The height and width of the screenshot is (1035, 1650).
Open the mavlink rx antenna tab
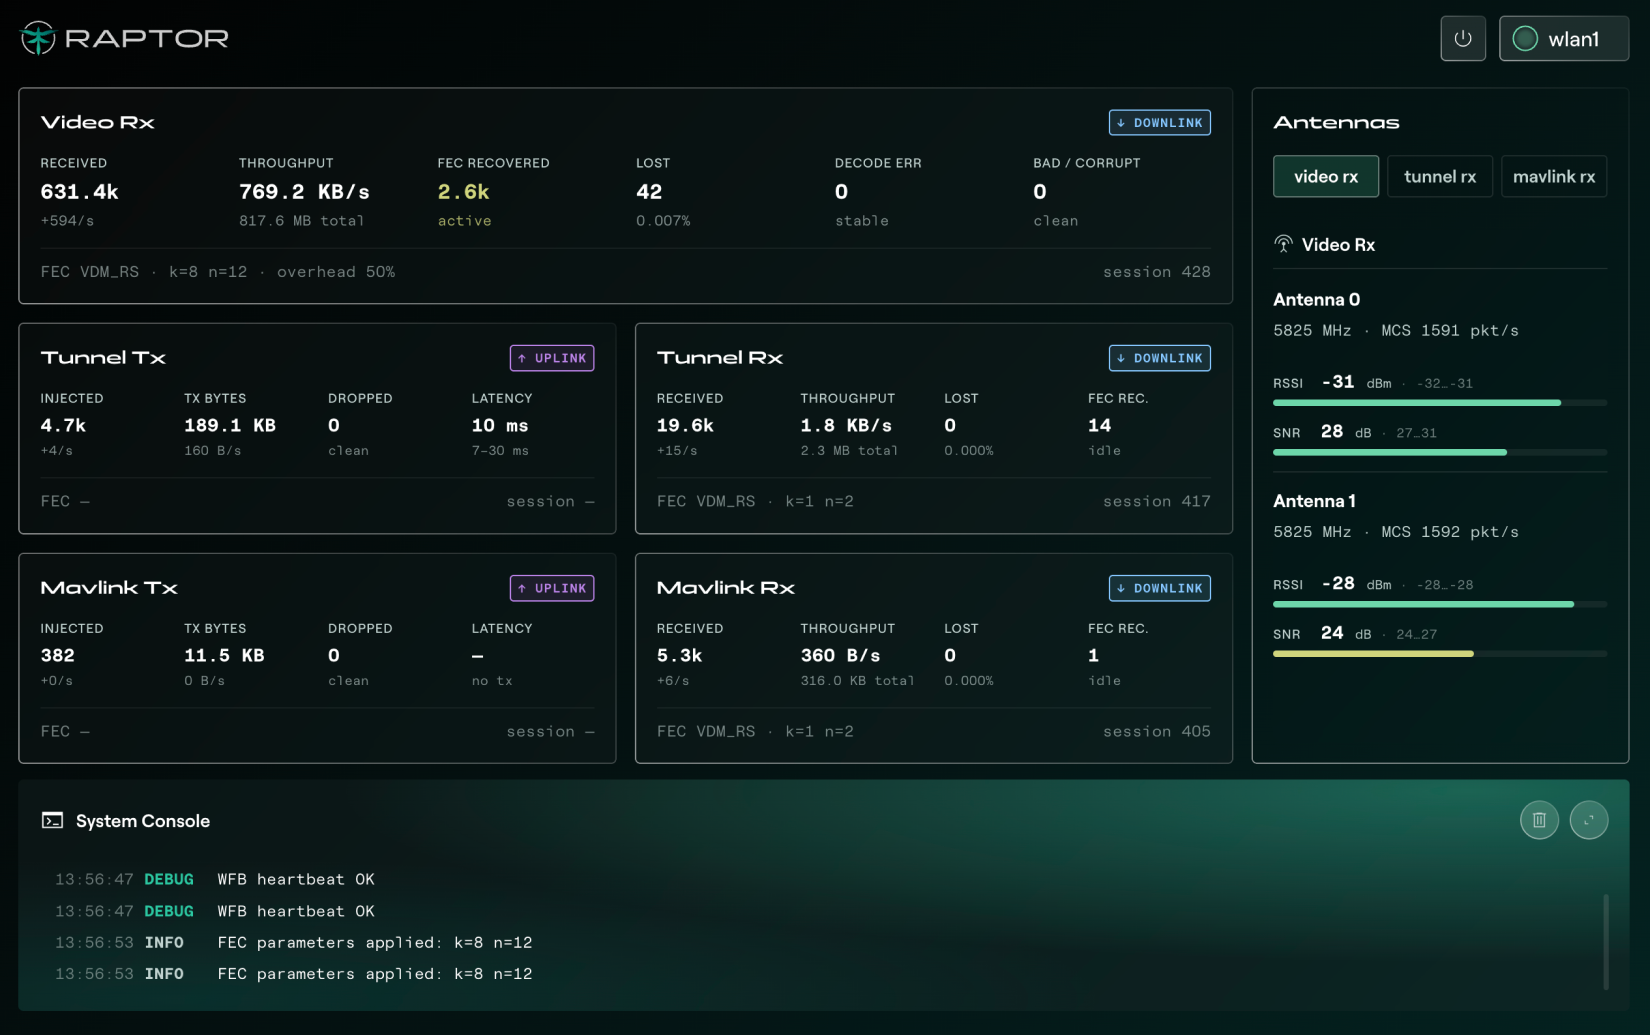(x=1554, y=176)
